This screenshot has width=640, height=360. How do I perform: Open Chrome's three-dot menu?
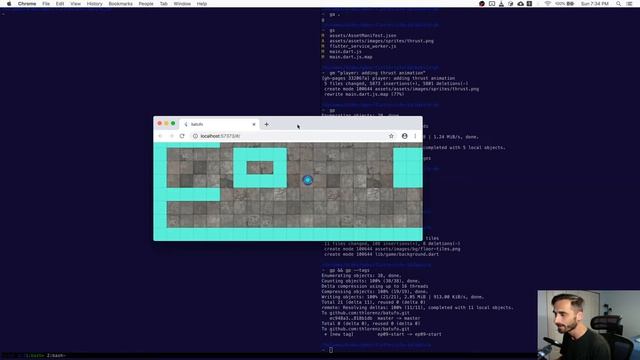[x=415, y=136]
